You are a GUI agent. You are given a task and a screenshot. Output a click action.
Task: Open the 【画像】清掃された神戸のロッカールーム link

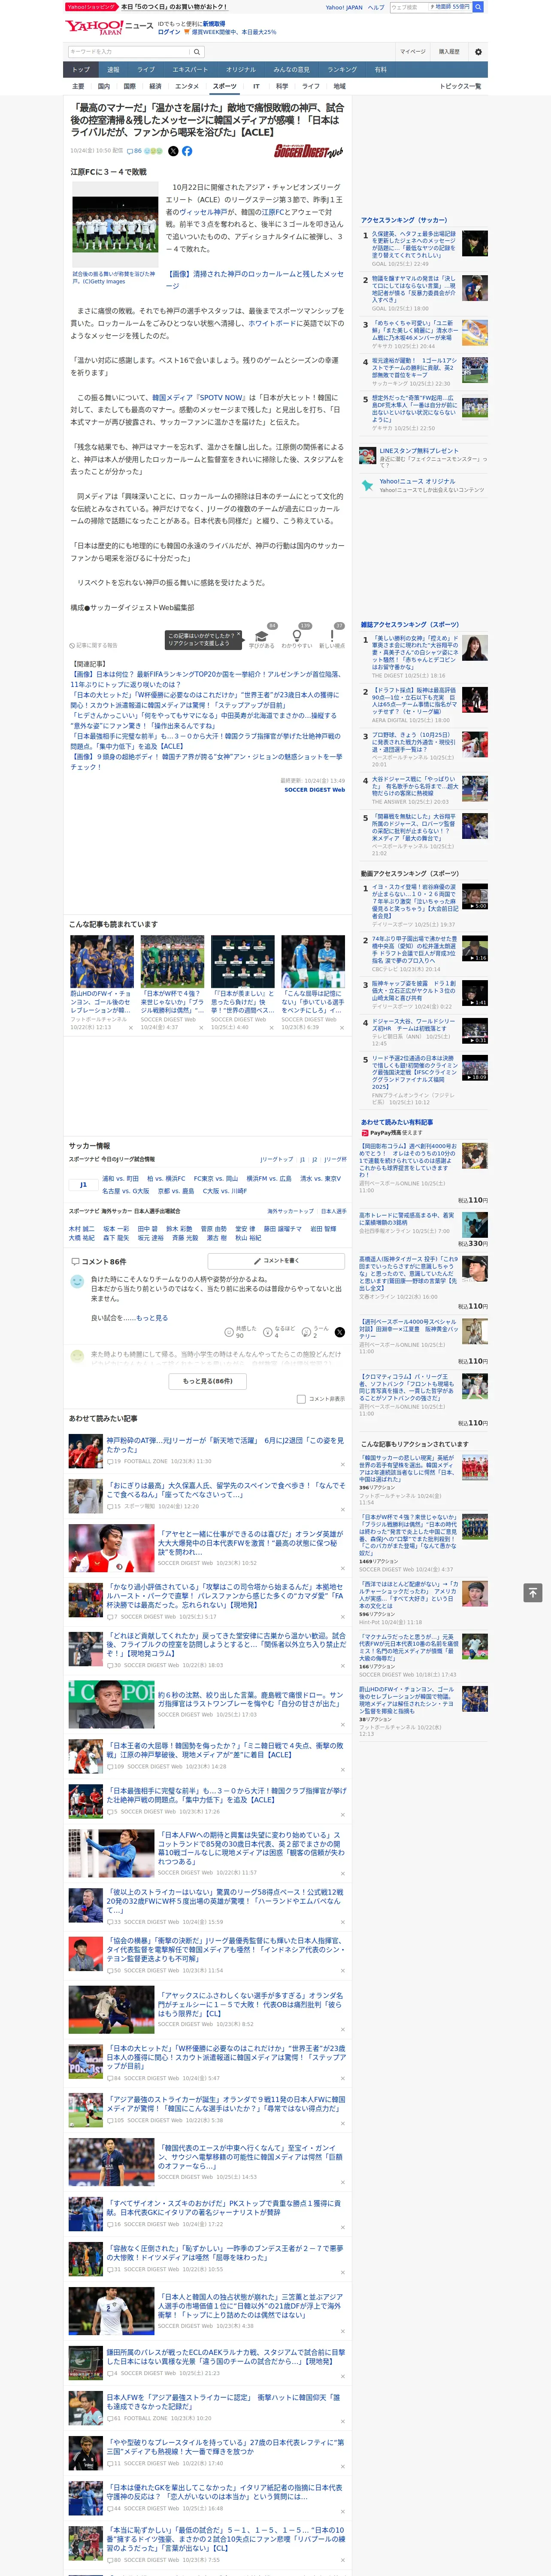pyautogui.click(x=254, y=279)
